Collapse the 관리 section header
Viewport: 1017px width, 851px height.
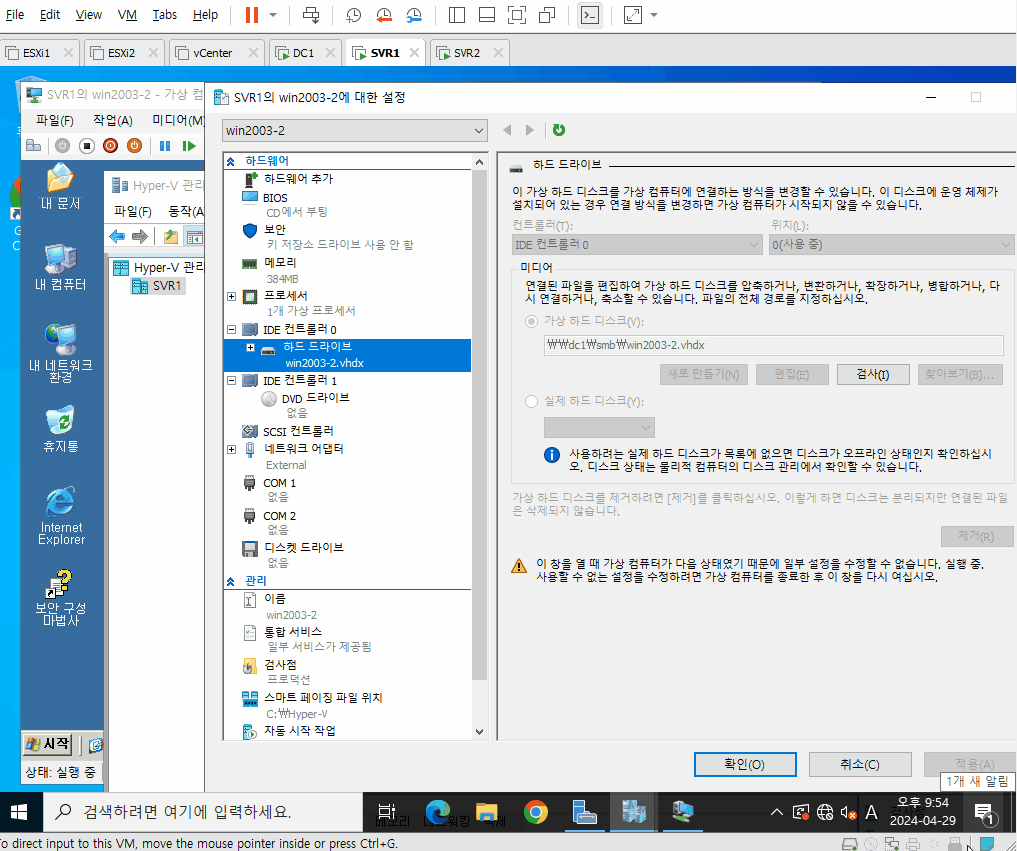point(230,581)
